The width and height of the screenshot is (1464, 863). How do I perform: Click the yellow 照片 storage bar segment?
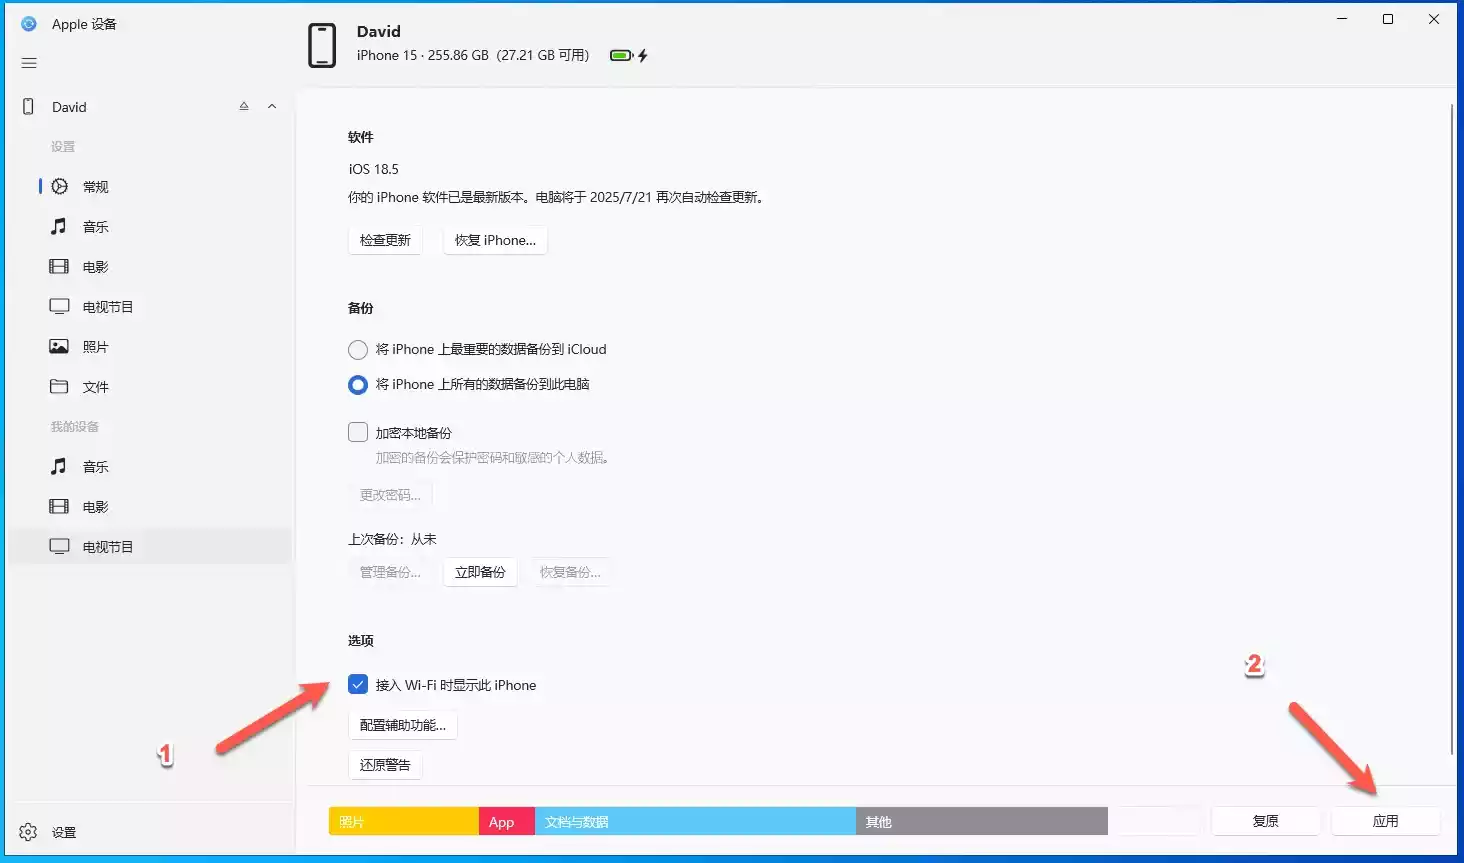click(x=404, y=821)
